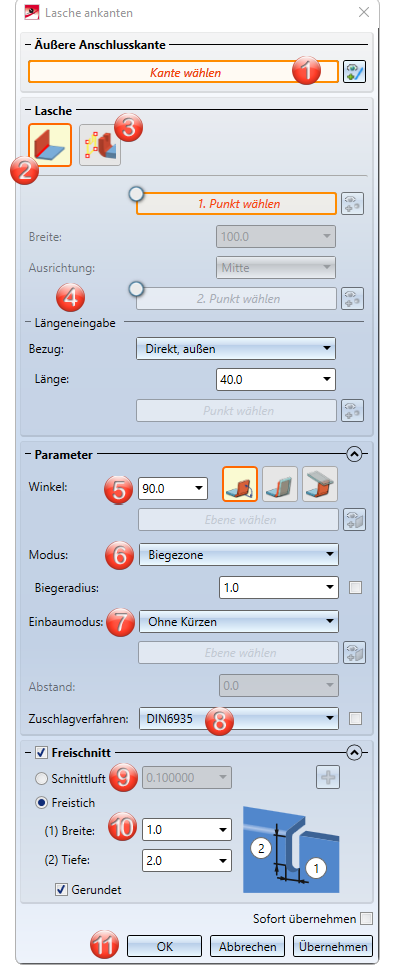This screenshot has width=393, height=977.
Task: Click plane picker icon below Winkel
Action: (354, 519)
